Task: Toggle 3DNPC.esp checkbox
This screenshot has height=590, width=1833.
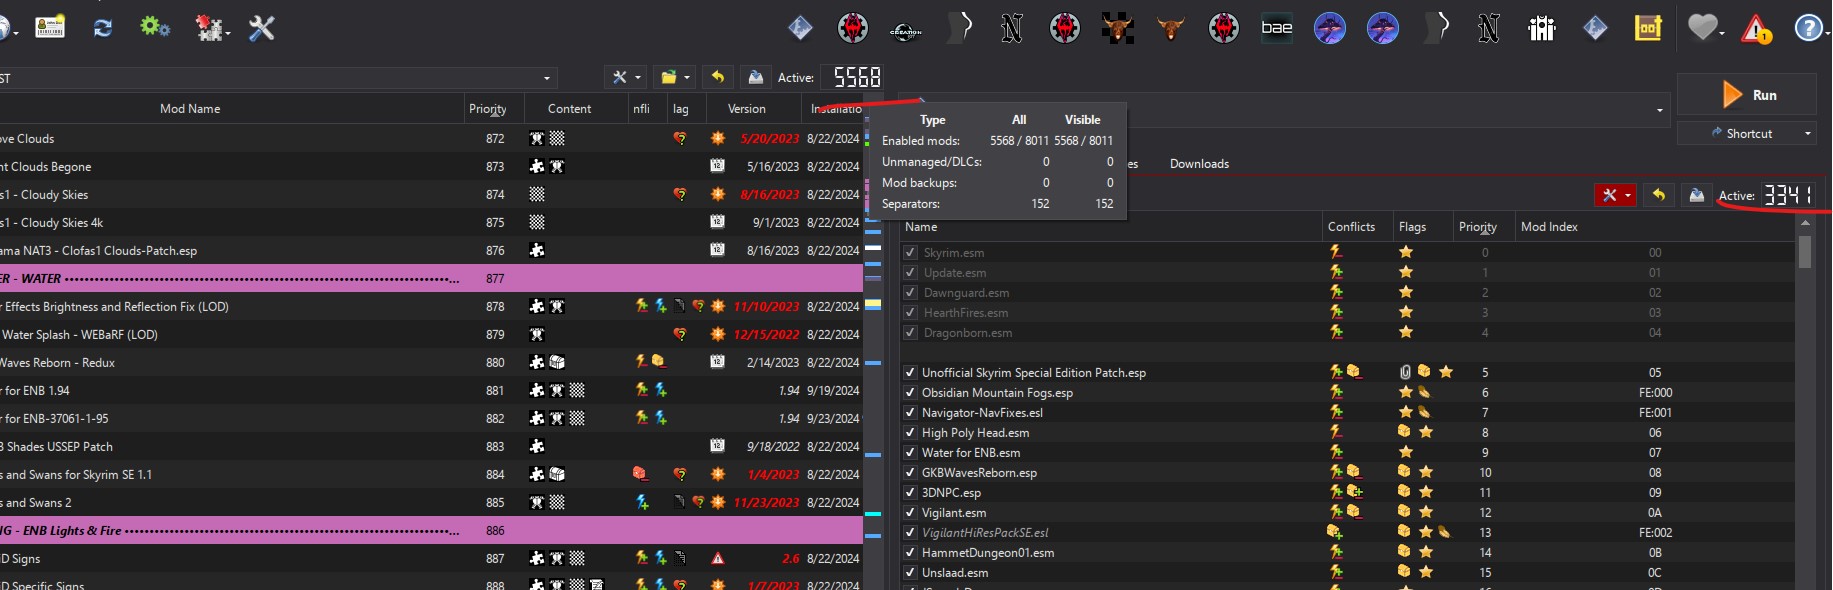Action: coord(910,492)
